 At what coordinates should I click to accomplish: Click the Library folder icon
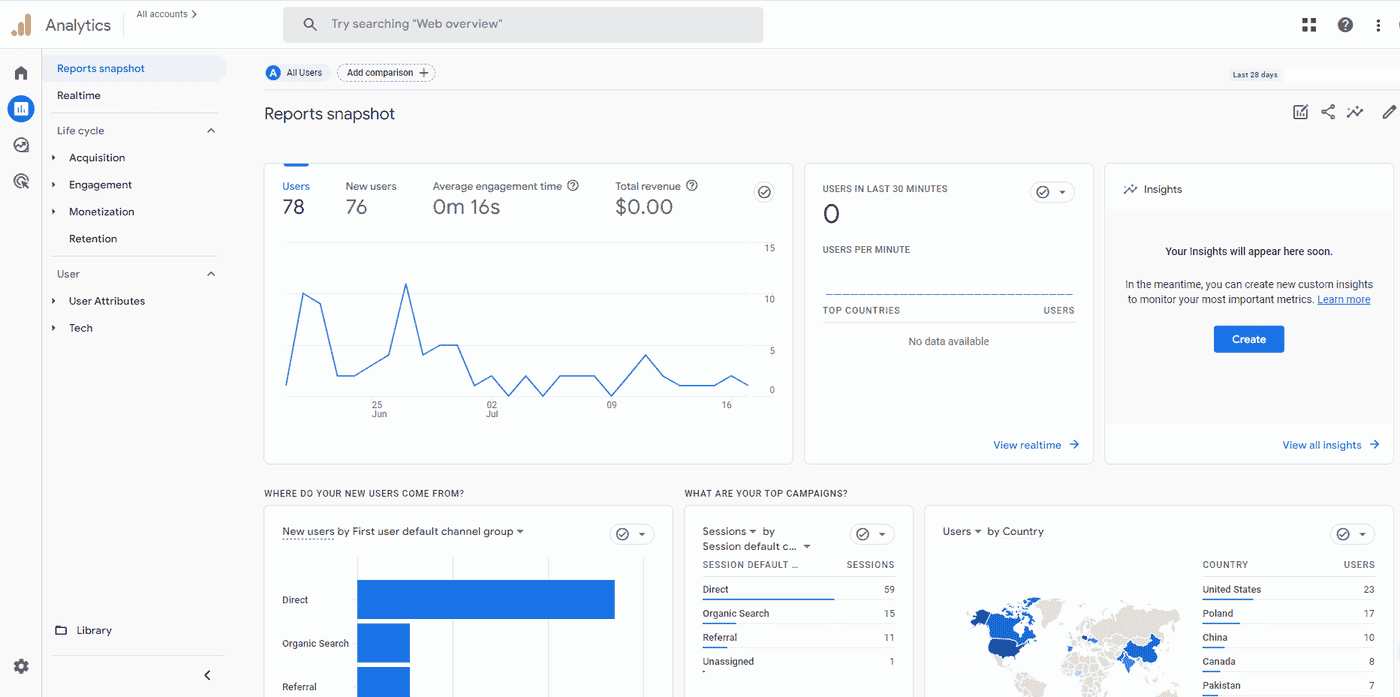[x=61, y=630]
